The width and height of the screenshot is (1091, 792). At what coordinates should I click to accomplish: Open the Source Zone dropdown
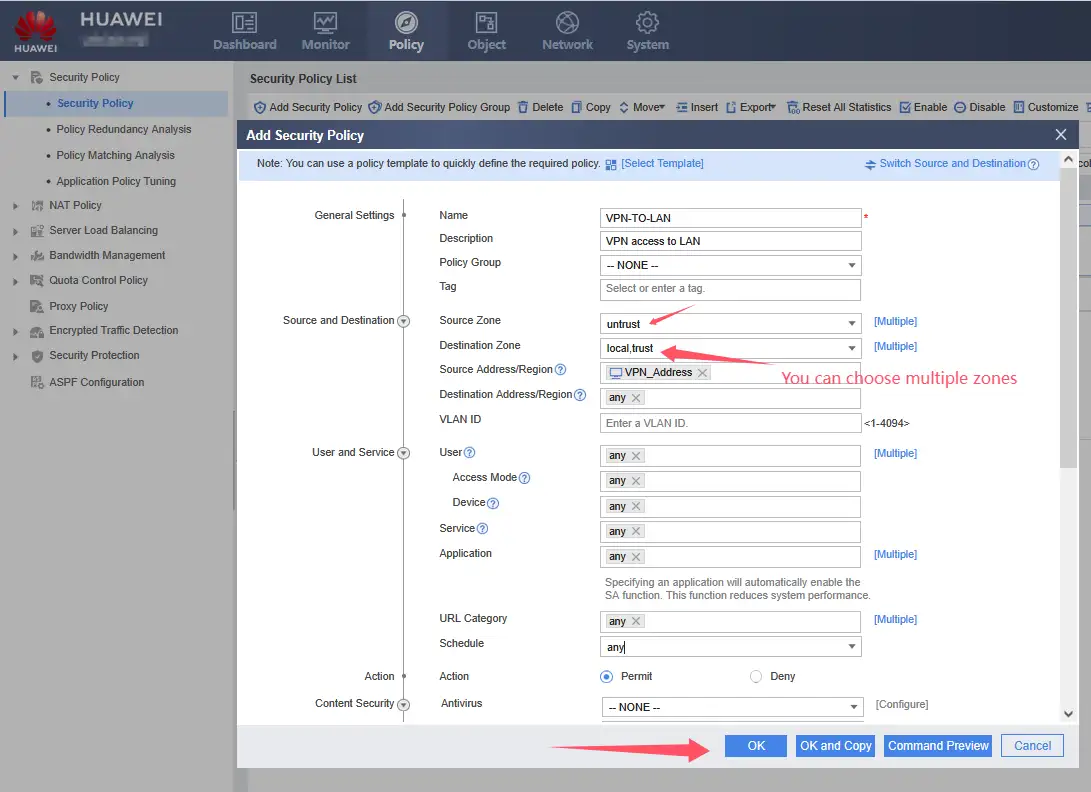click(852, 323)
